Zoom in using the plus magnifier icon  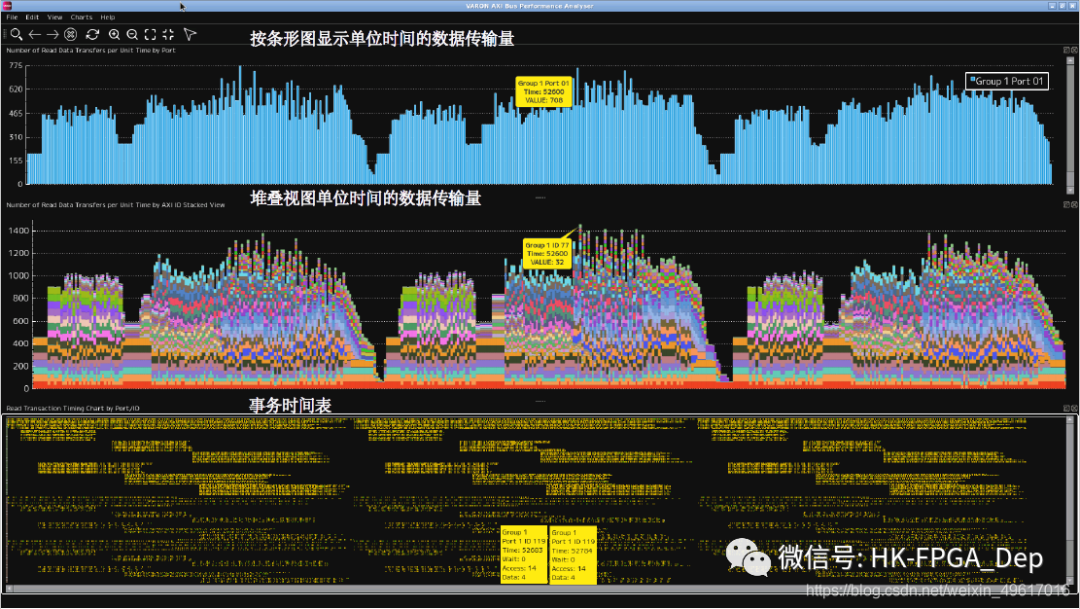(114, 34)
